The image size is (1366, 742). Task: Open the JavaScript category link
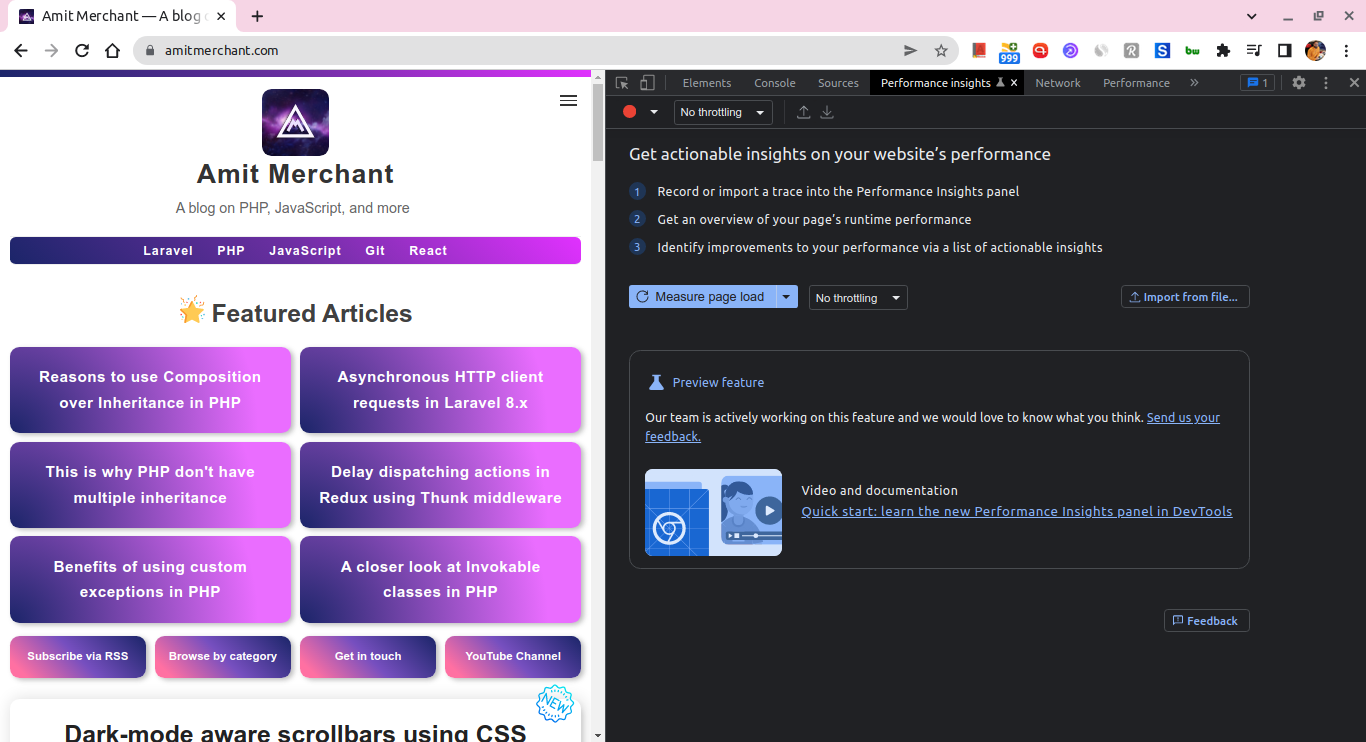tap(305, 251)
